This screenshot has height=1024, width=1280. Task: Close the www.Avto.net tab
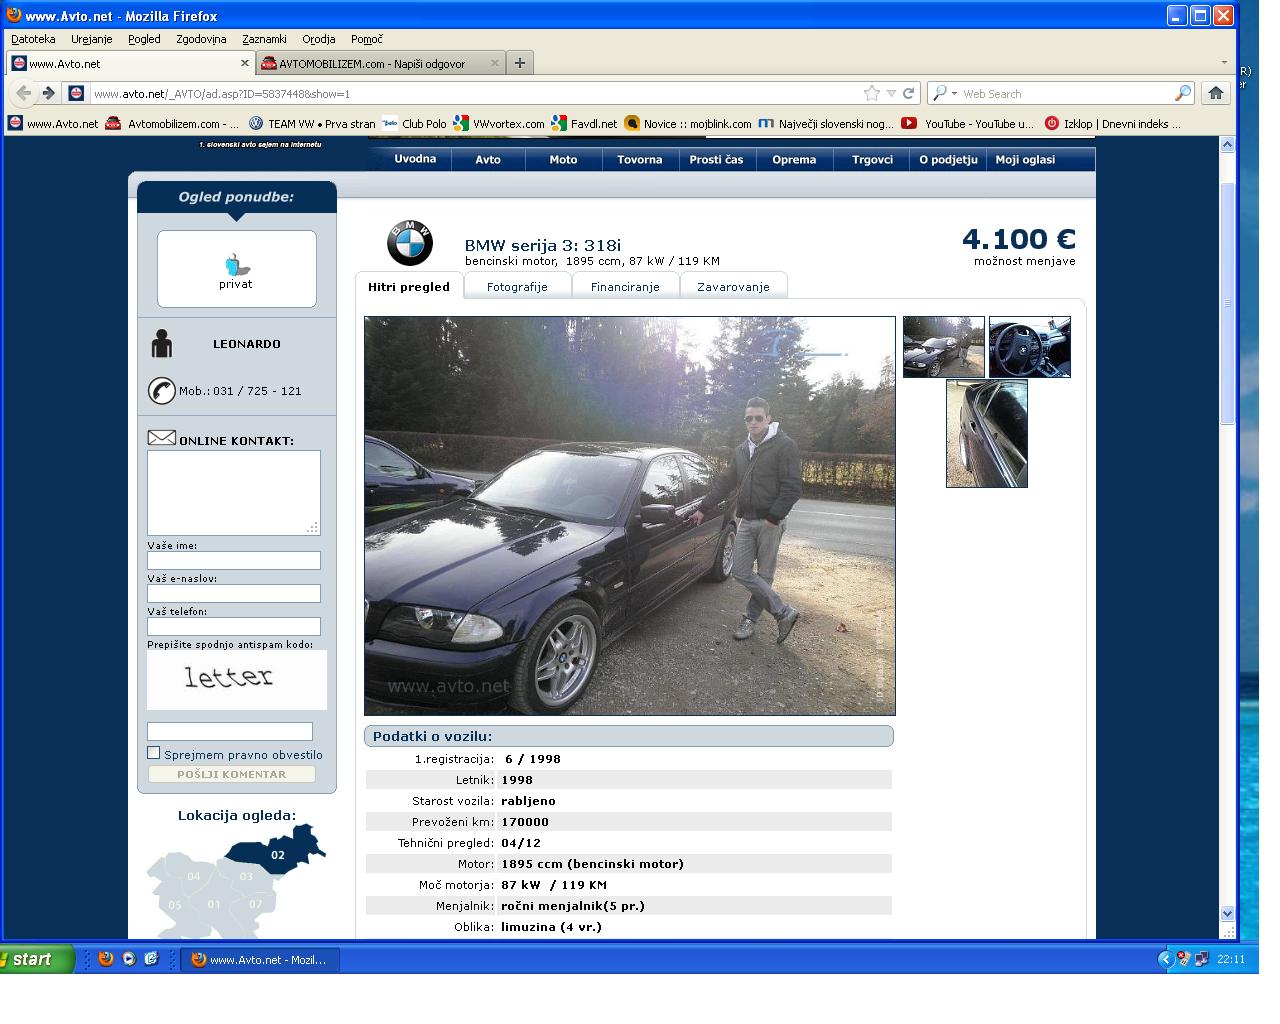(x=245, y=63)
